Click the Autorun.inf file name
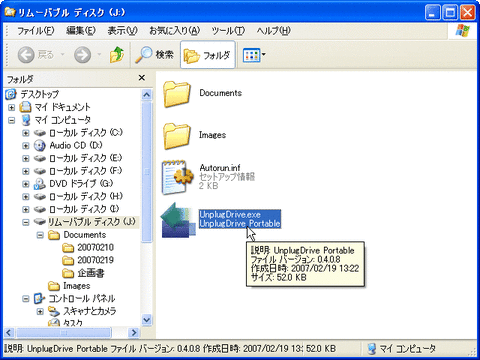480x360 pixels. (220, 168)
